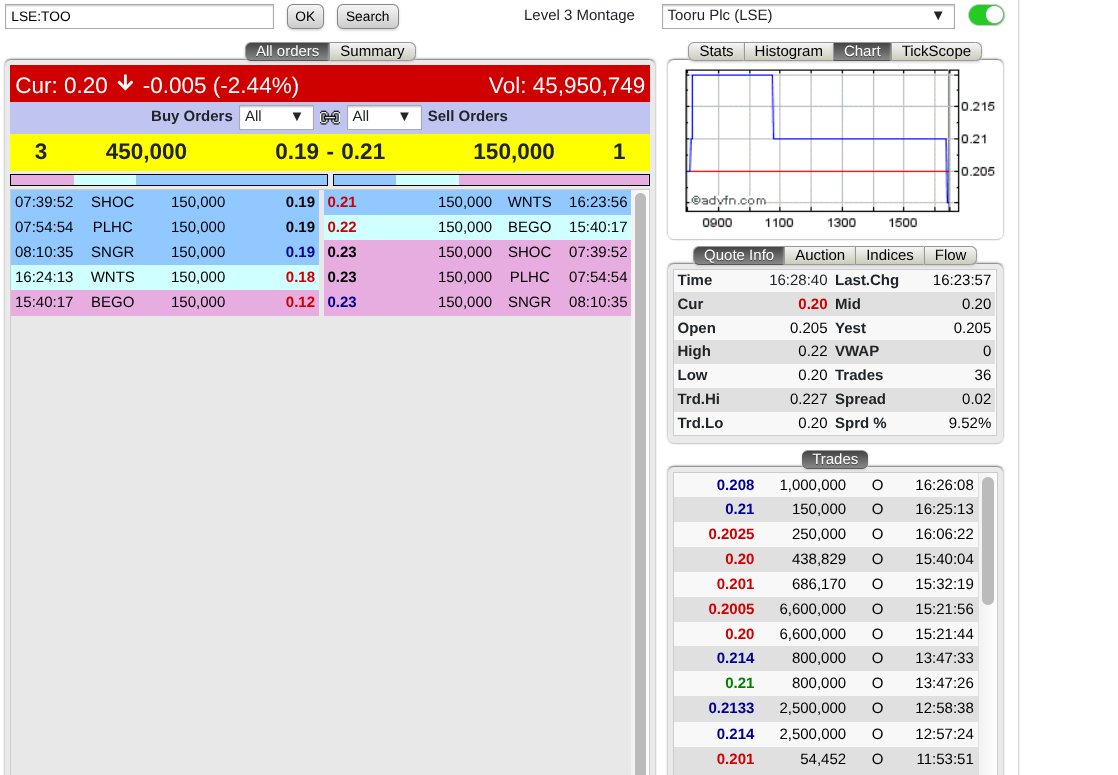1118x775 pixels.
Task: Click the Trades list scrollbar
Action: [988, 540]
